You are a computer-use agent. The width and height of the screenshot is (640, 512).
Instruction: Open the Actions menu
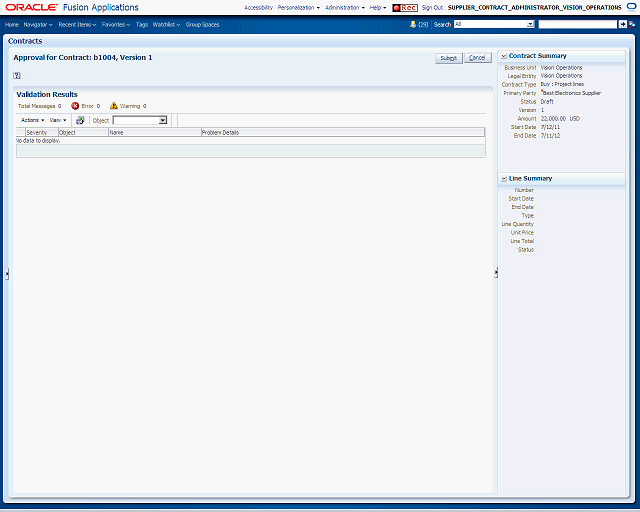[x=32, y=120]
